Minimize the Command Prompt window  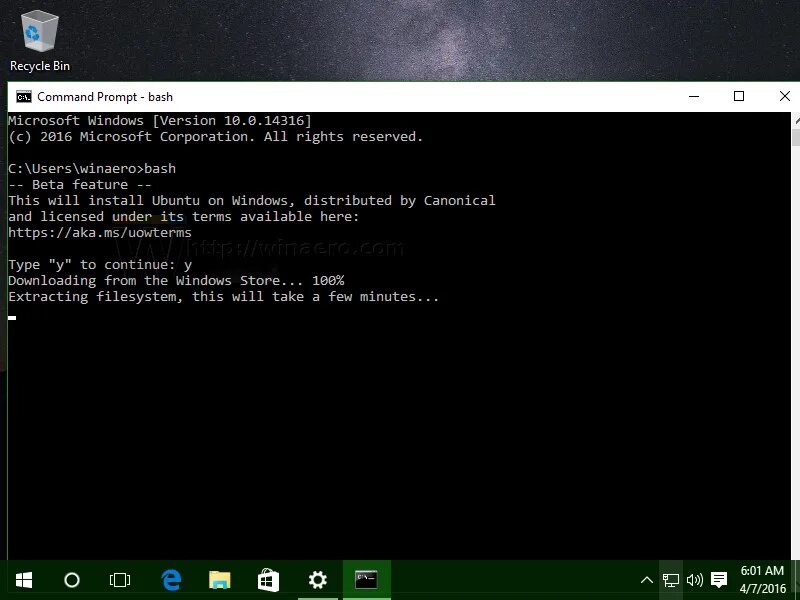694,96
